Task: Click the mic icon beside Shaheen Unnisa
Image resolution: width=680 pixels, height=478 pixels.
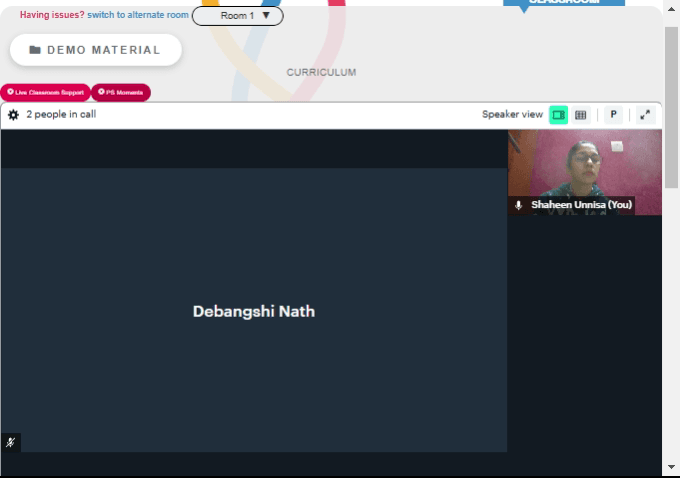Action: coord(518,205)
